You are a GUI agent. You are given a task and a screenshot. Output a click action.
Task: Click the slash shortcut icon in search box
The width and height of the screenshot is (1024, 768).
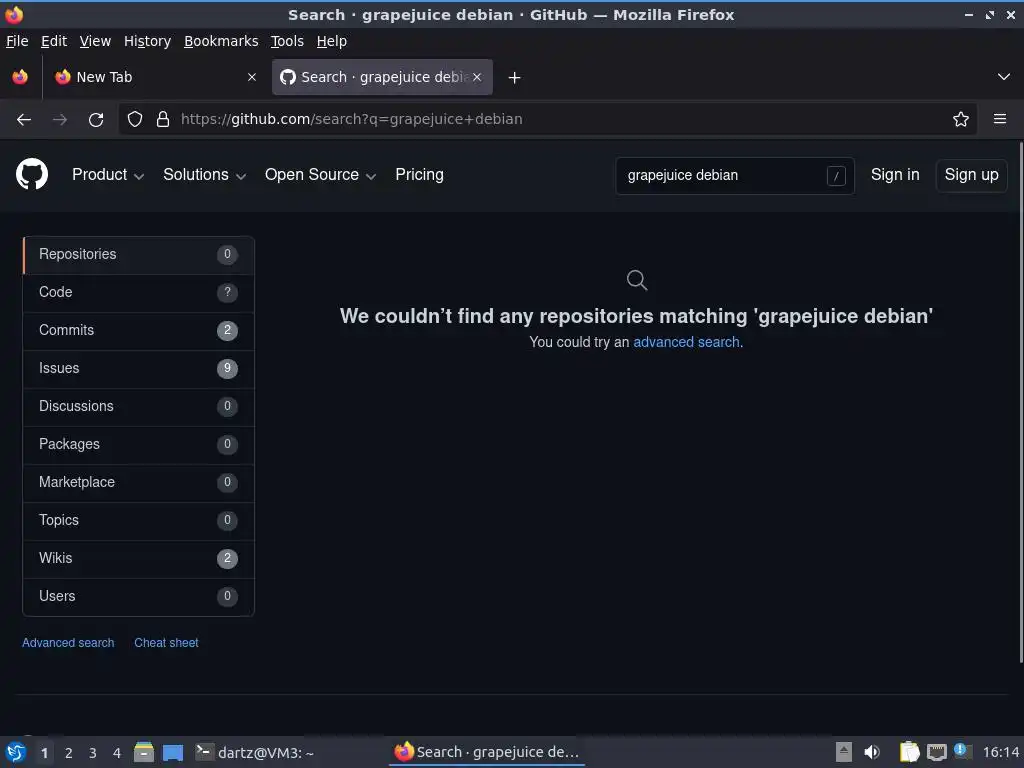(836, 176)
